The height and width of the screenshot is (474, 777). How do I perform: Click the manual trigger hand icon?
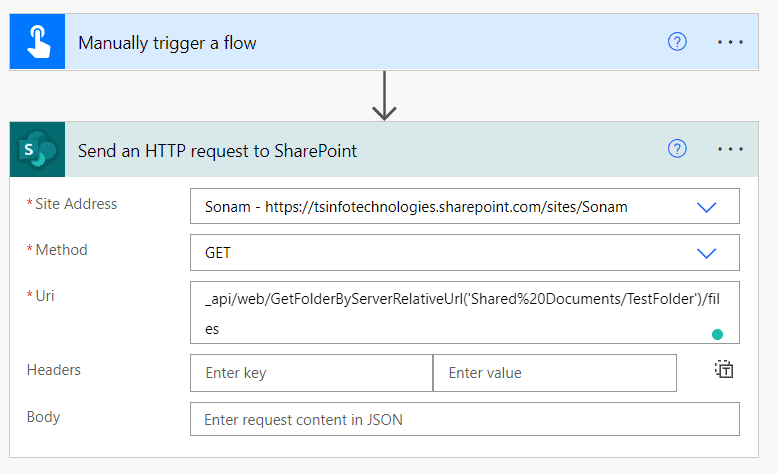(x=37, y=42)
